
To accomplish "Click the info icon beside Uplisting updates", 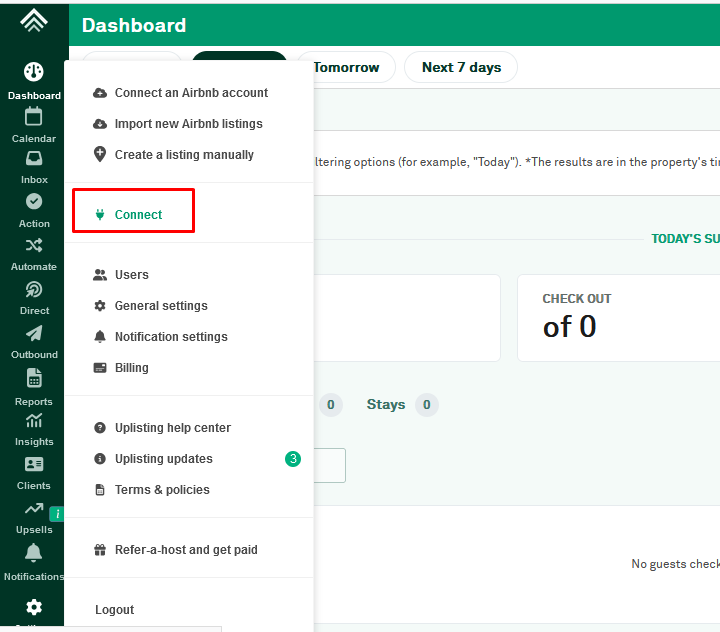I will point(100,459).
